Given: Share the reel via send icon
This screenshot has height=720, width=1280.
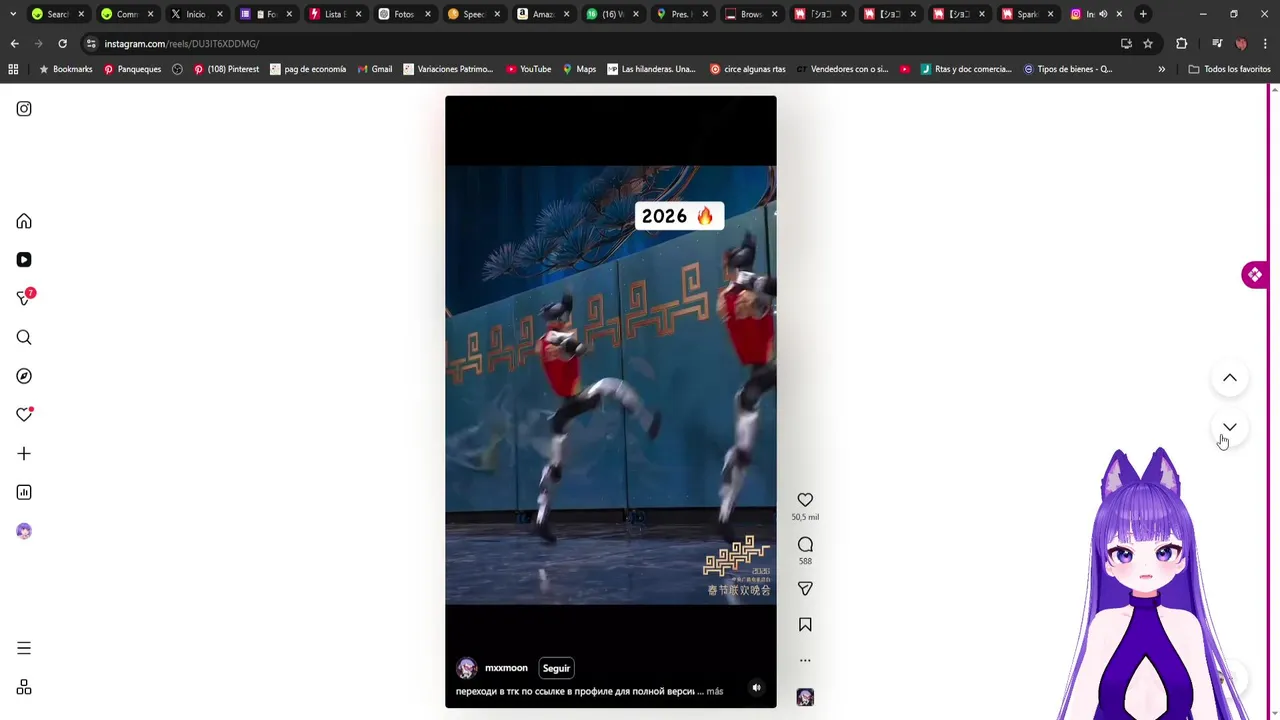Looking at the screenshot, I should [x=805, y=589].
